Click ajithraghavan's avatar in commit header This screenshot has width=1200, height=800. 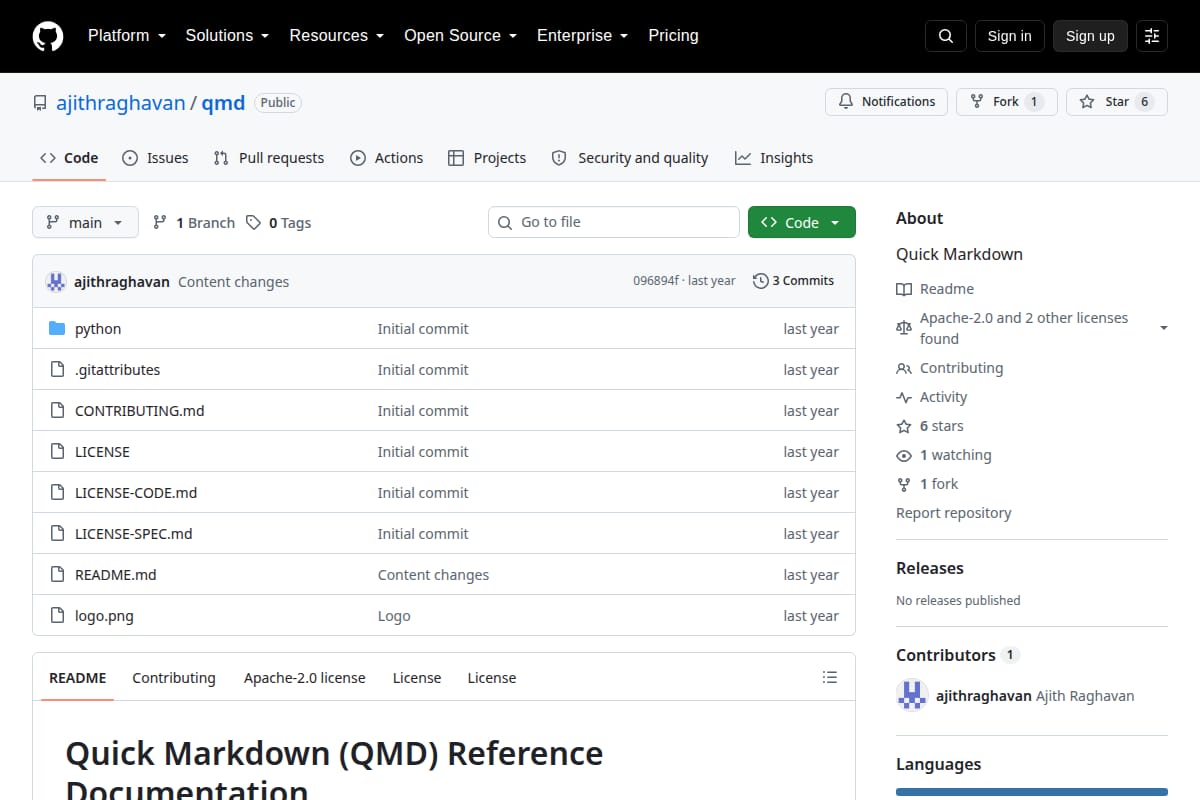(x=56, y=281)
